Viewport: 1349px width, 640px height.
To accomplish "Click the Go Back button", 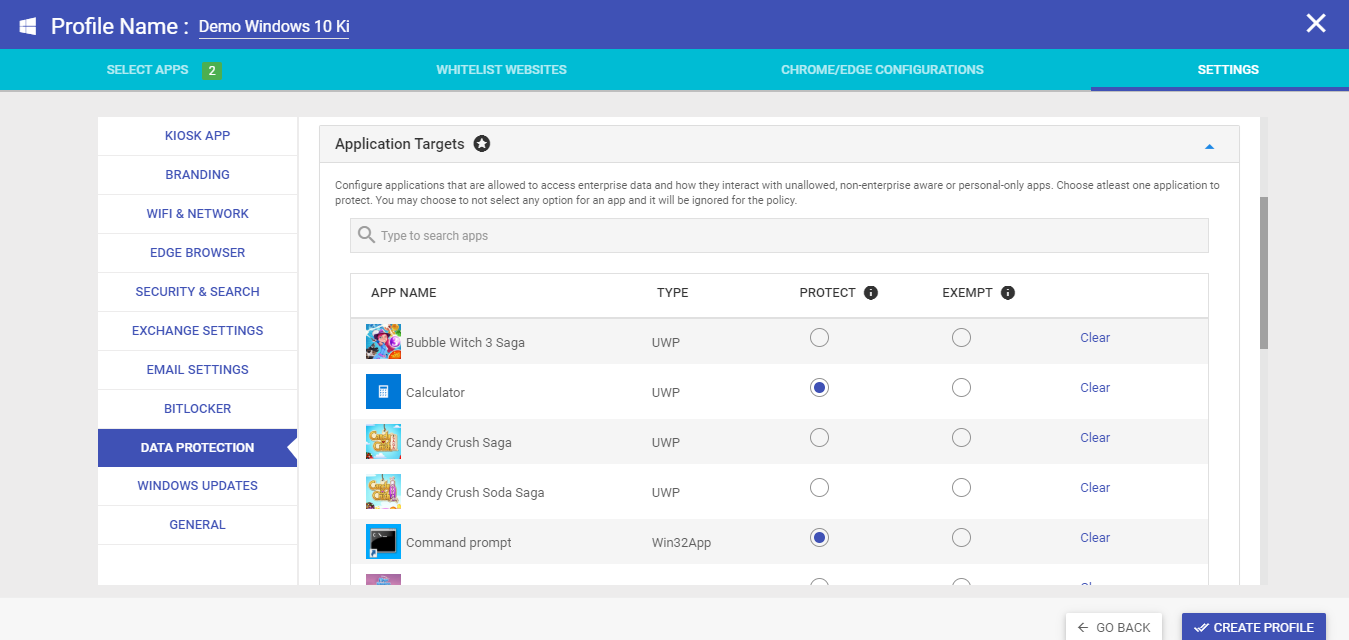I will click(1114, 627).
